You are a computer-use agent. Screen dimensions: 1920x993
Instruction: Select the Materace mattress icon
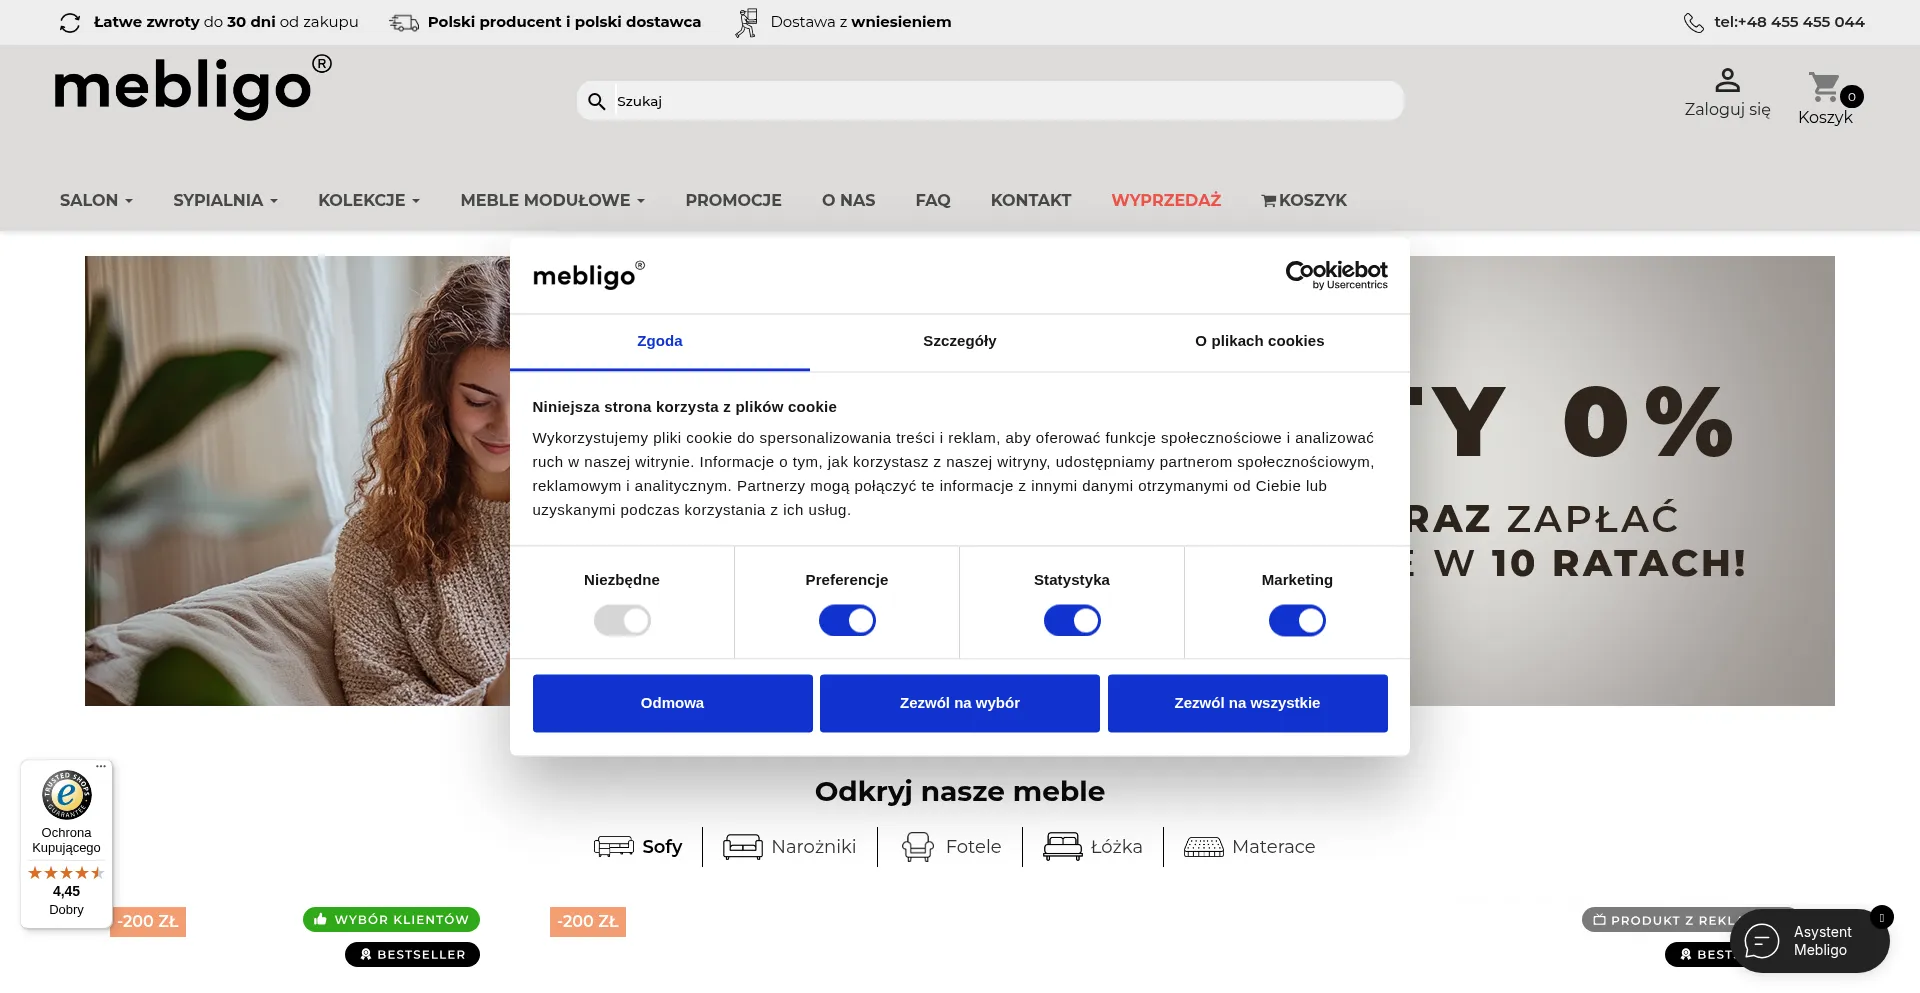pos(1204,847)
